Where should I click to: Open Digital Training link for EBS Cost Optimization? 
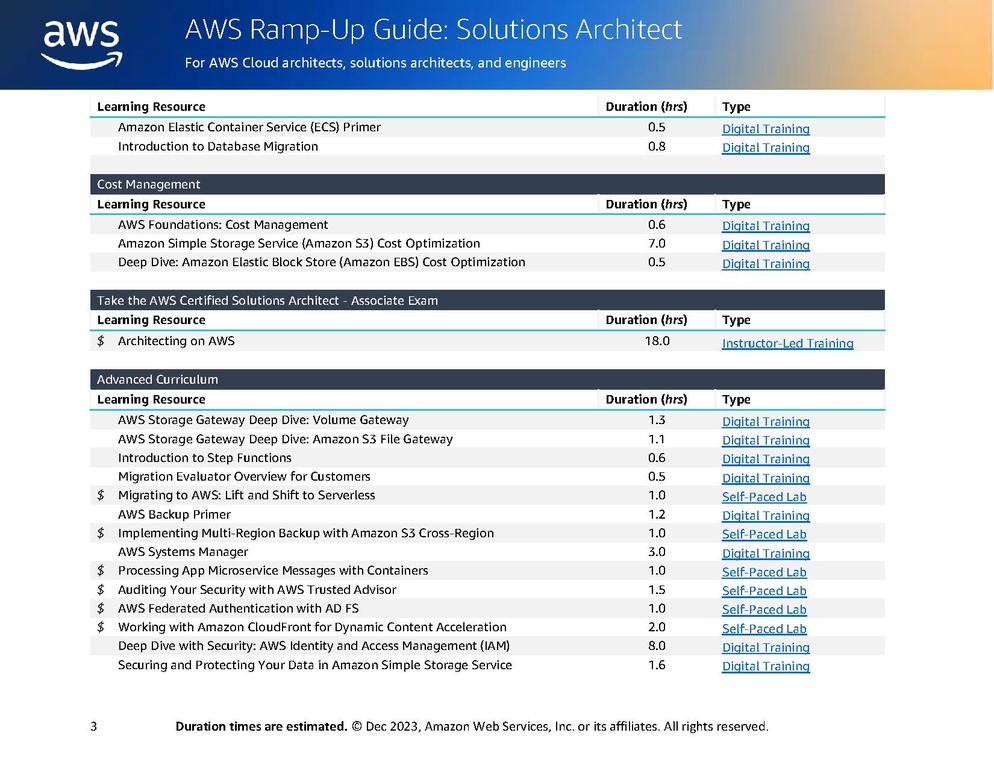766,264
